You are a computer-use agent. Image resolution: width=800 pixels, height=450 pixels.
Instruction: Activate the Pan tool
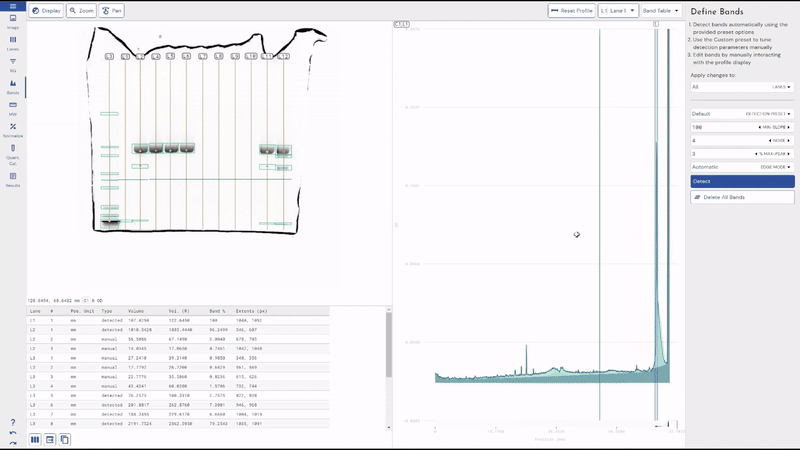click(111, 11)
